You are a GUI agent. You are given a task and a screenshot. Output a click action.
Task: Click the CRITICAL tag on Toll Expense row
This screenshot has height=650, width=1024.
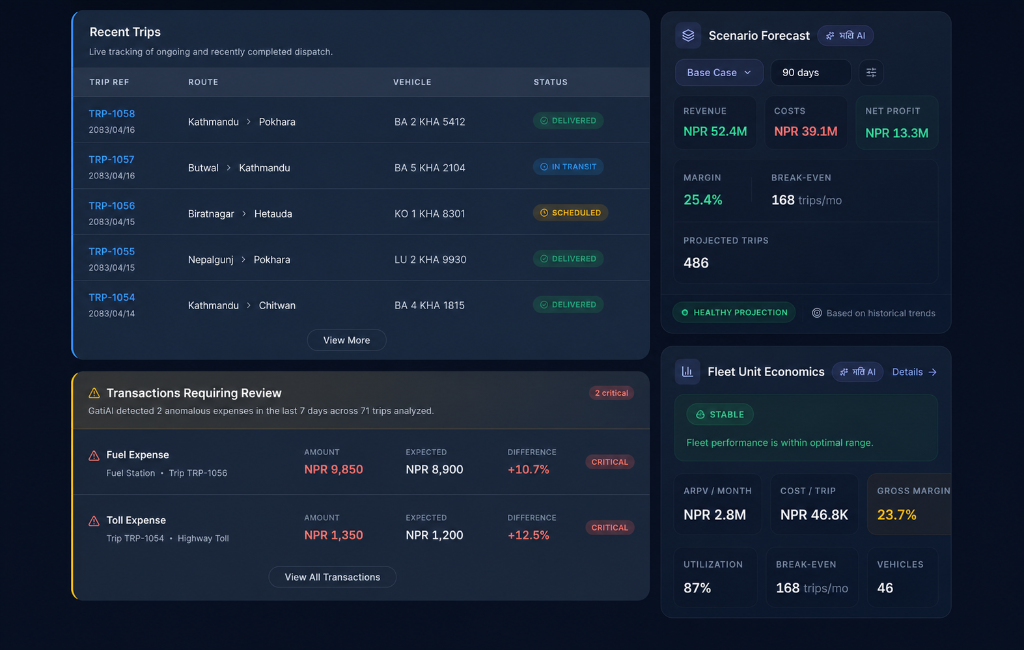click(x=609, y=527)
